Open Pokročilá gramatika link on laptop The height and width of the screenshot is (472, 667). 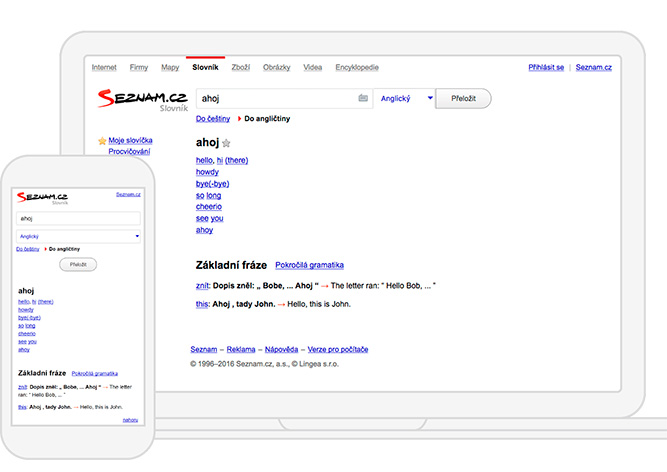coord(309,265)
